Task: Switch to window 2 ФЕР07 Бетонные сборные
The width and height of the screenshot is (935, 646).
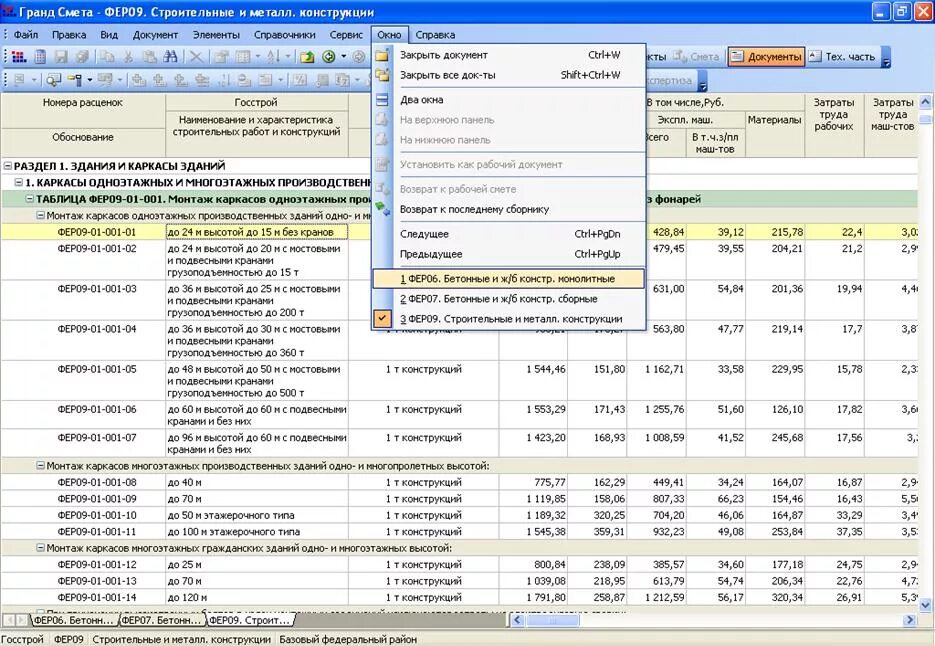Action: pyautogui.click(x=509, y=299)
